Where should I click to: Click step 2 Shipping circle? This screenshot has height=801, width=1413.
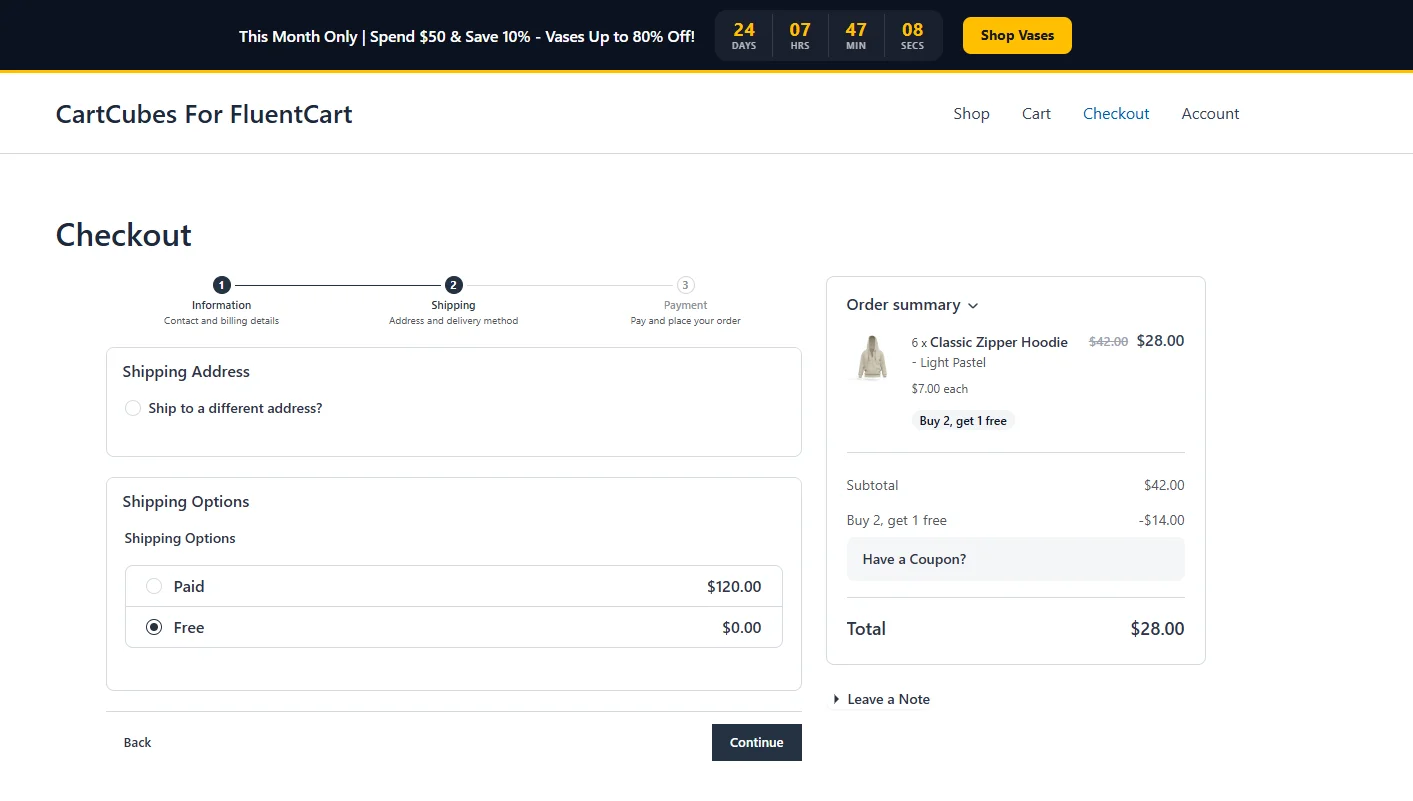(454, 285)
